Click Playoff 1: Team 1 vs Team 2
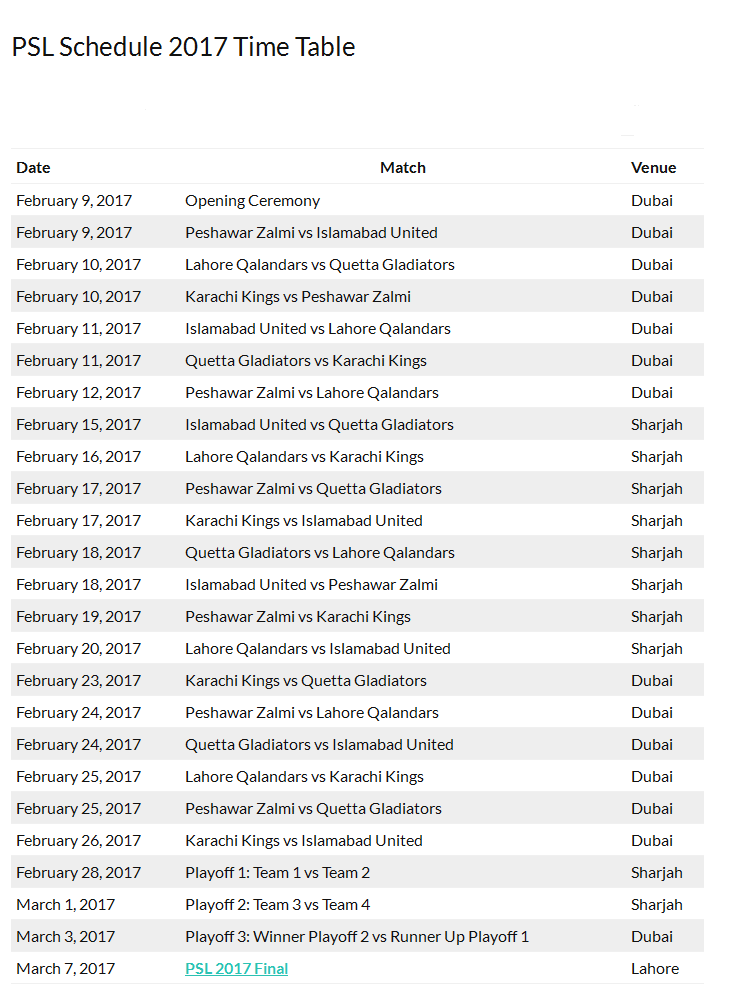Screen dimensions: 732x985 click(x=277, y=872)
